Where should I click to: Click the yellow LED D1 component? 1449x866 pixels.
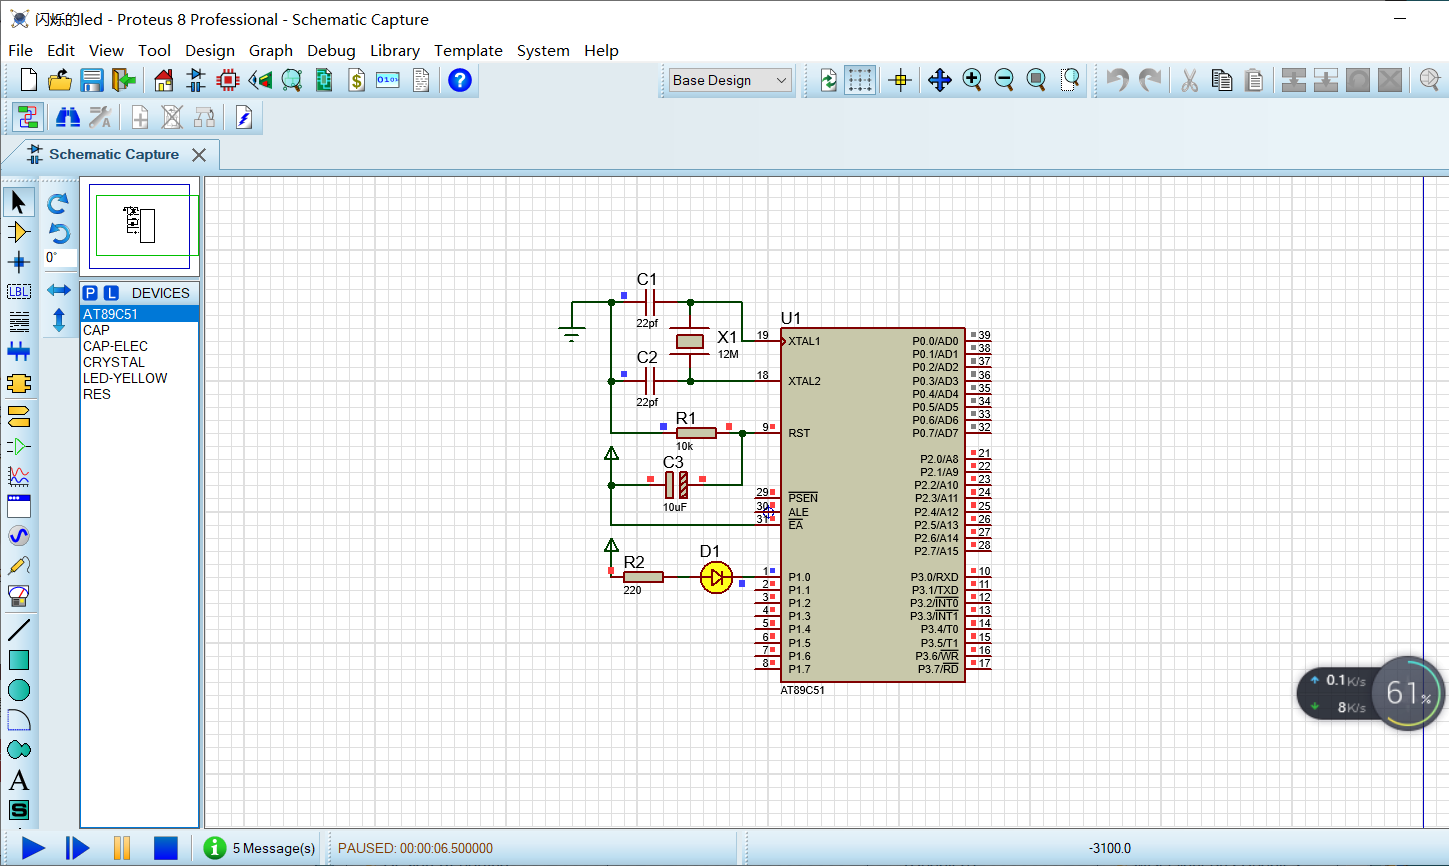(x=716, y=577)
